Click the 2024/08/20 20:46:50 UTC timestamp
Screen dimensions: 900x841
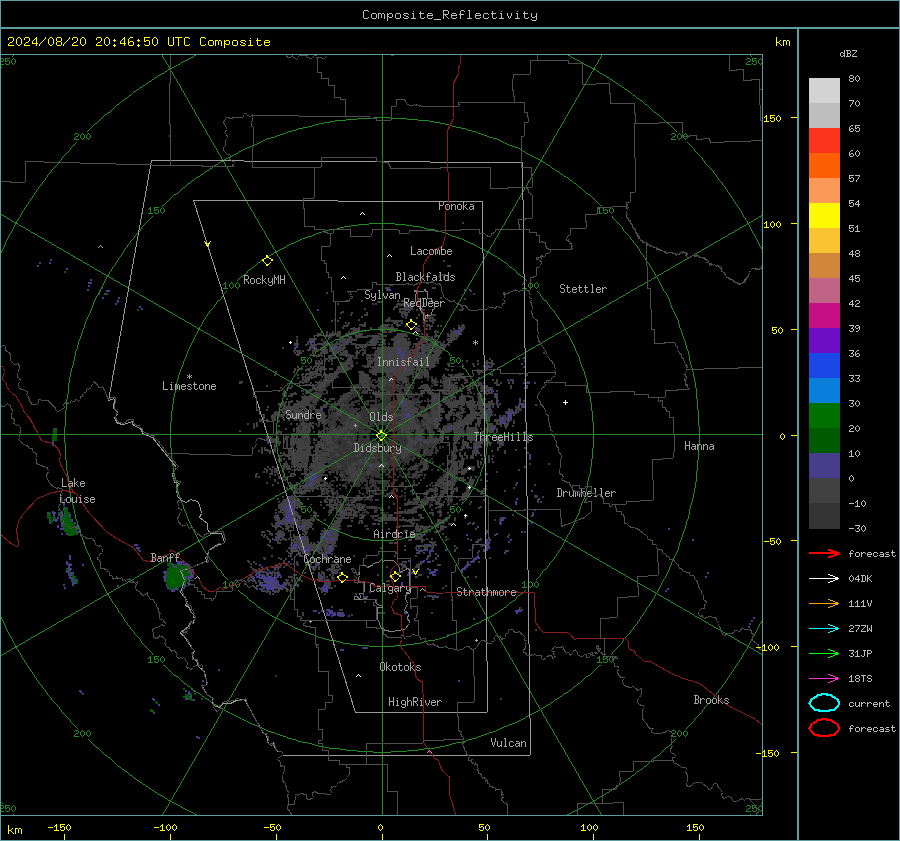(x=138, y=42)
